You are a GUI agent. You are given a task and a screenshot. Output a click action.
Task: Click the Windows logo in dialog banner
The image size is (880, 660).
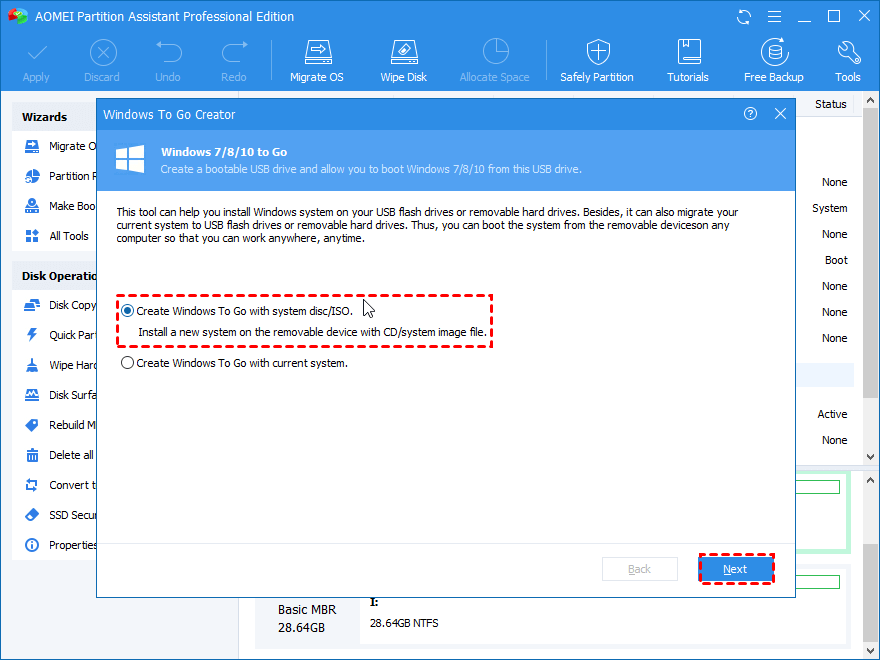(130, 158)
